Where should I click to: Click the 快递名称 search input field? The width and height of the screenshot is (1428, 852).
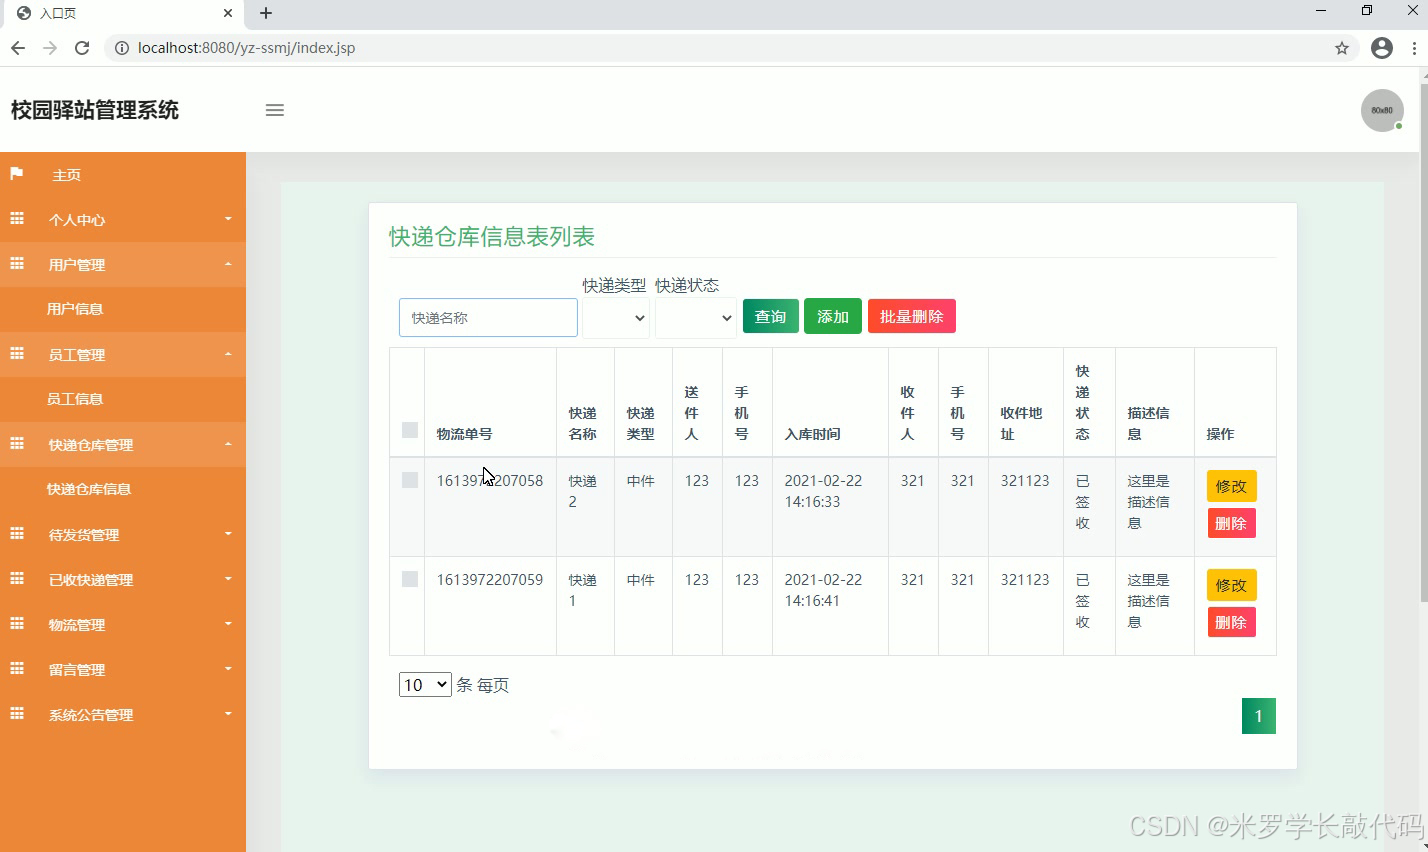[487, 317]
